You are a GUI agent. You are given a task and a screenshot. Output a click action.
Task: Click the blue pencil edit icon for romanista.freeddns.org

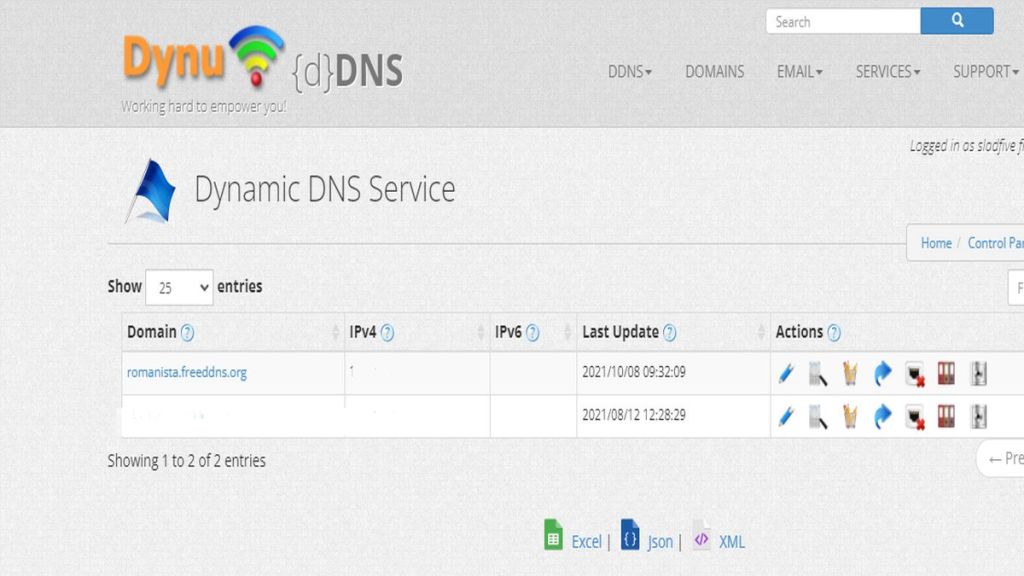[x=786, y=374]
